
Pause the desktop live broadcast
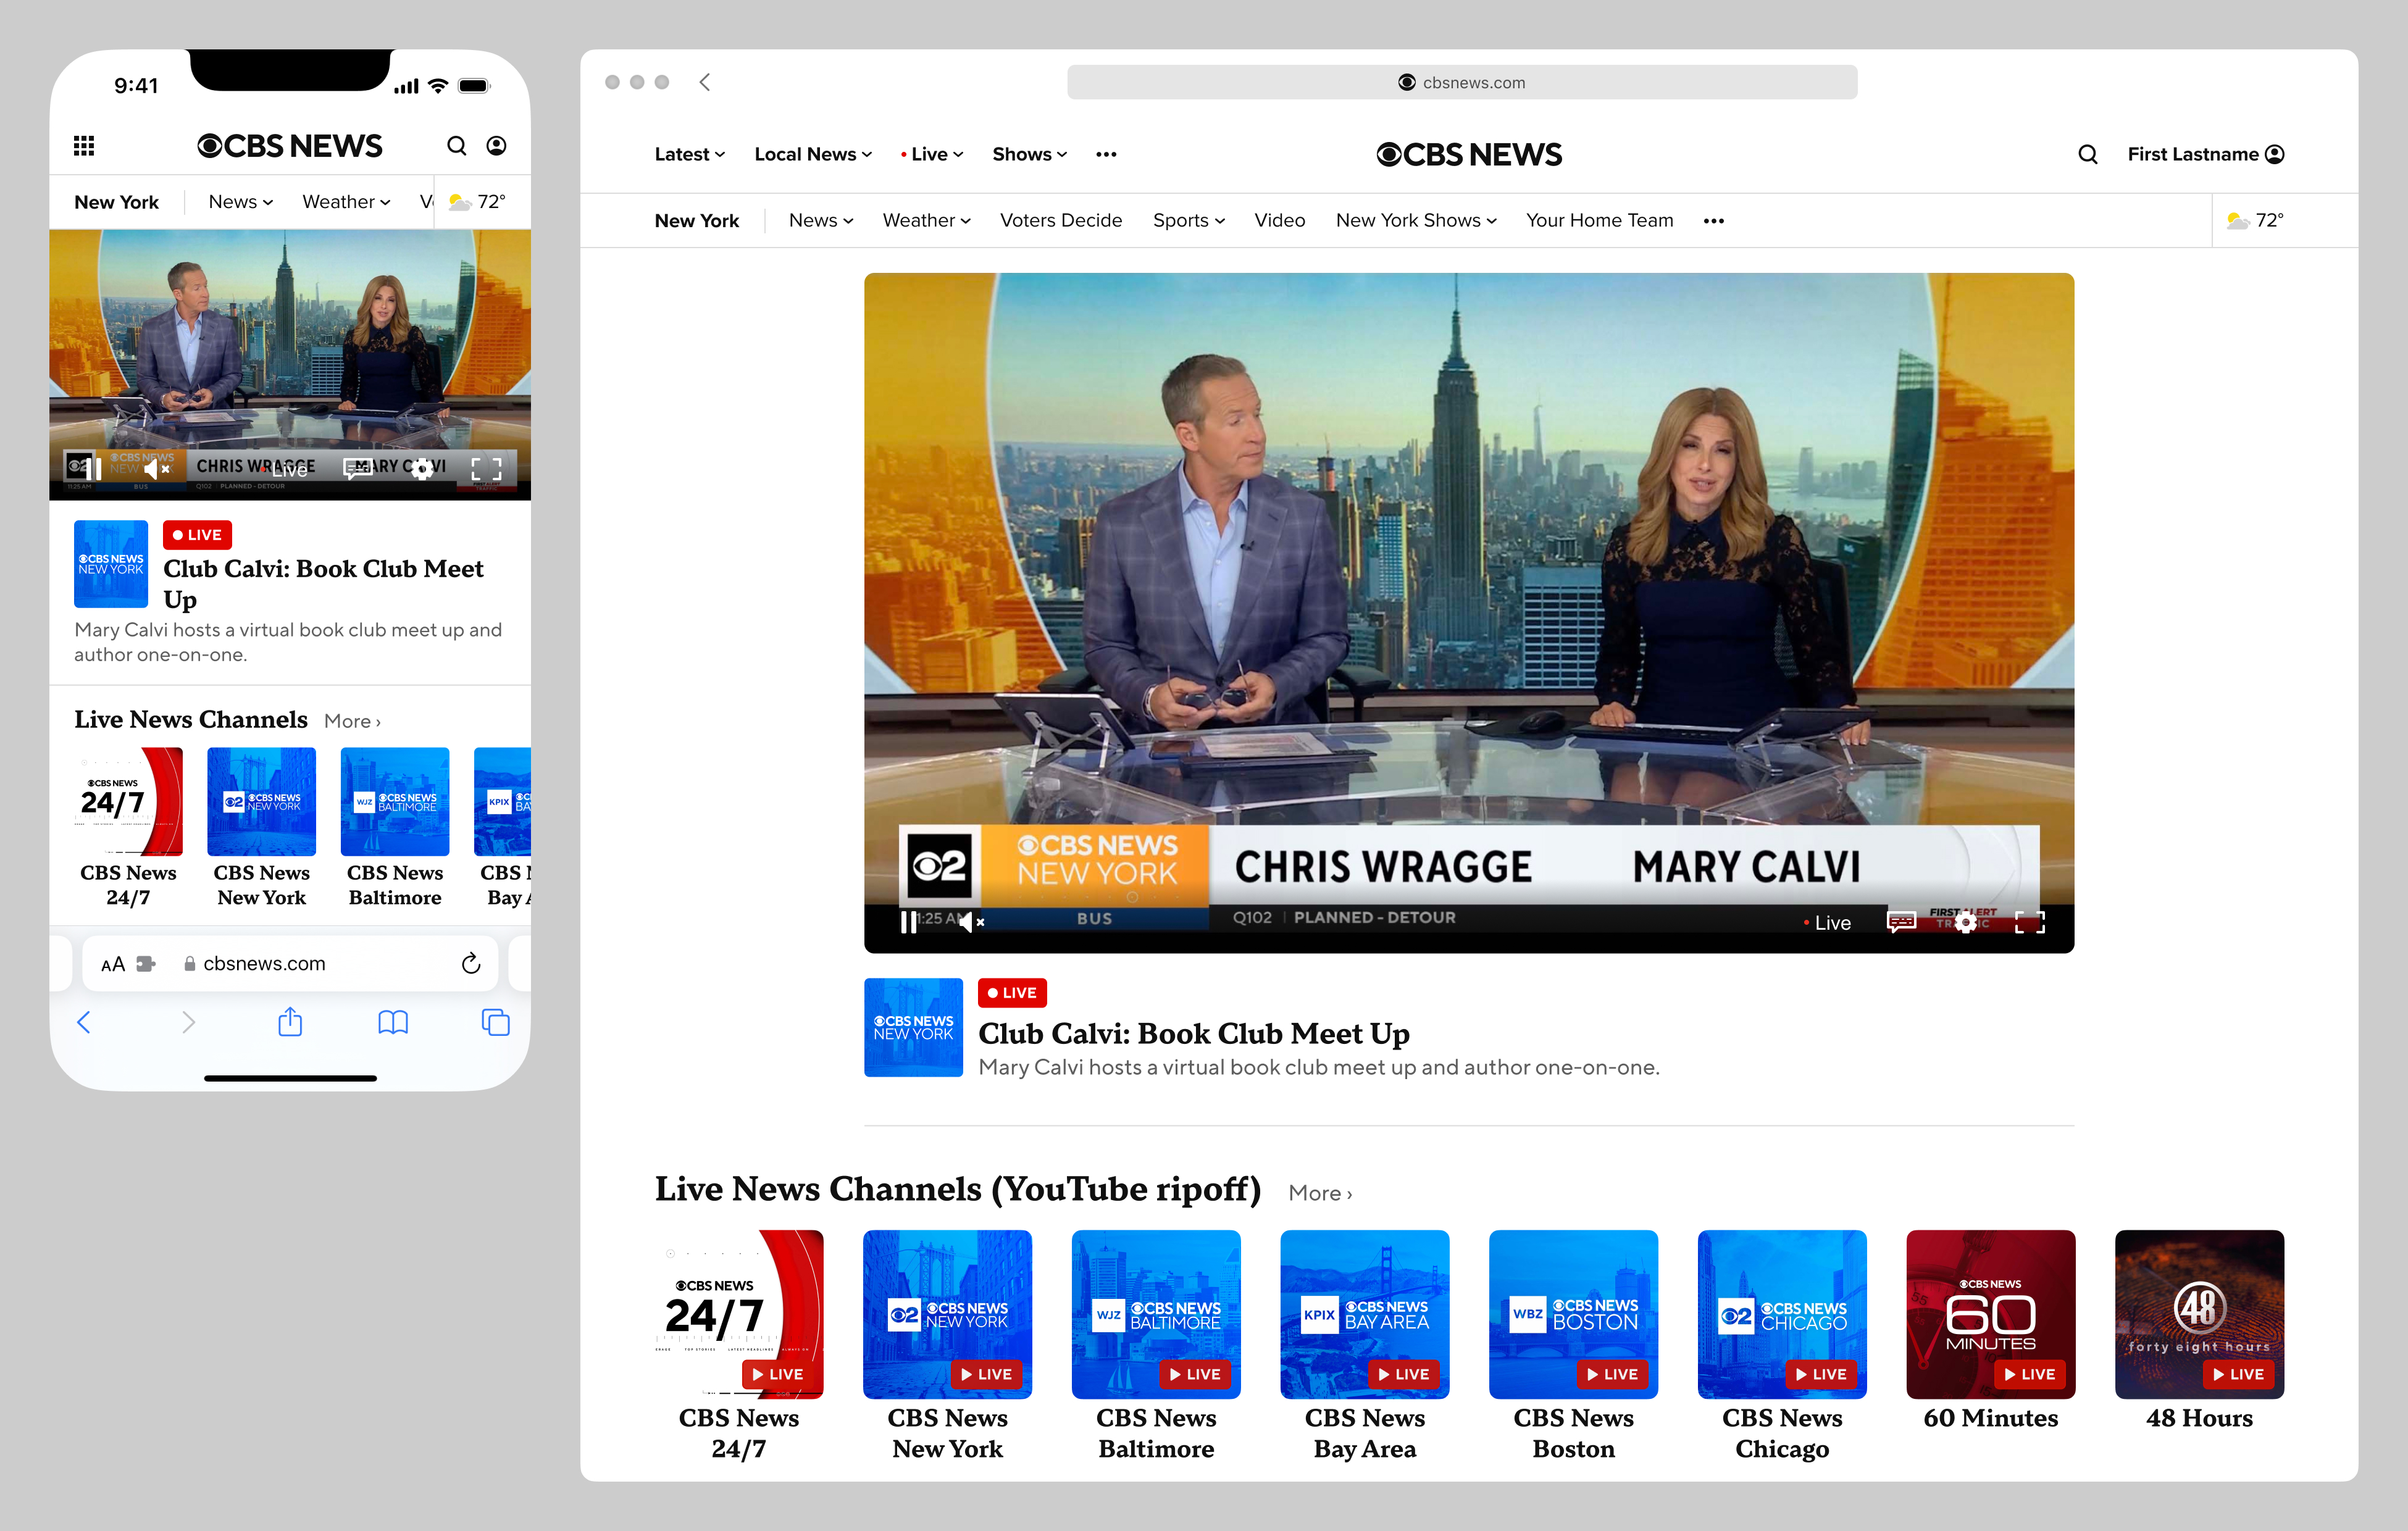coord(908,922)
